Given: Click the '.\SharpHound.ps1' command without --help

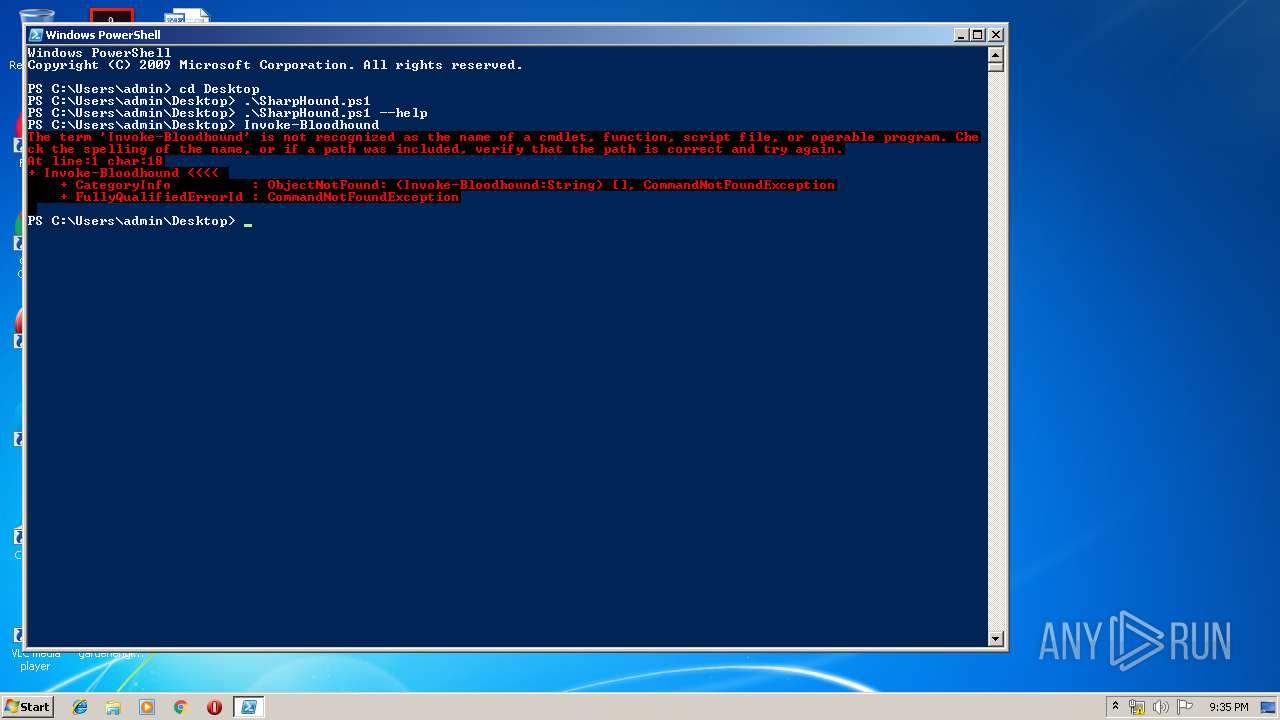Looking at the screenshot, I should tap(199, 101).
